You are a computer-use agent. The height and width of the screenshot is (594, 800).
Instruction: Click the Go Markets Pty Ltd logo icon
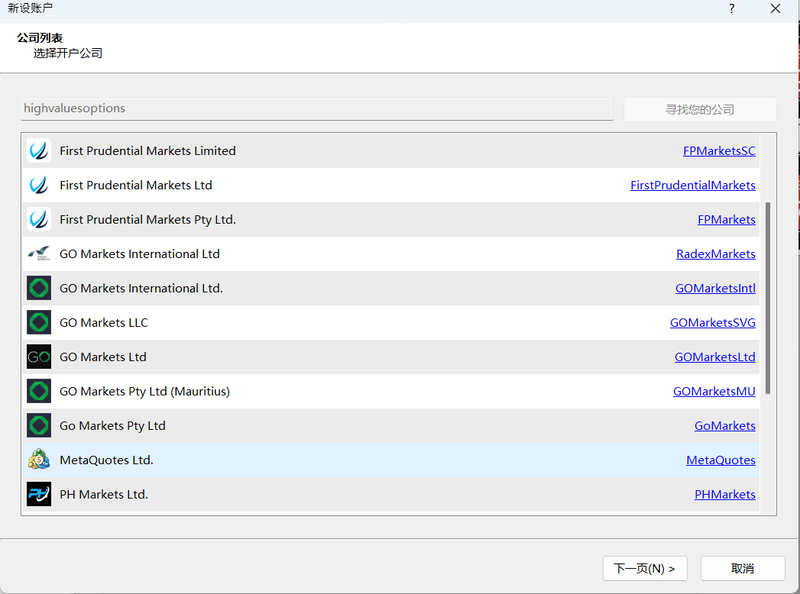tap(39, 426)
